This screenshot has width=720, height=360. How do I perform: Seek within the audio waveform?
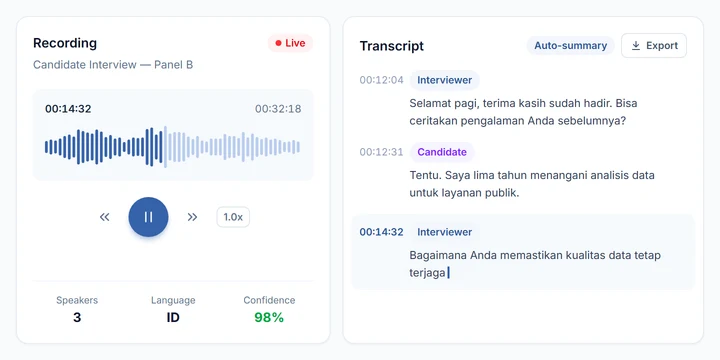click(173, 147)
